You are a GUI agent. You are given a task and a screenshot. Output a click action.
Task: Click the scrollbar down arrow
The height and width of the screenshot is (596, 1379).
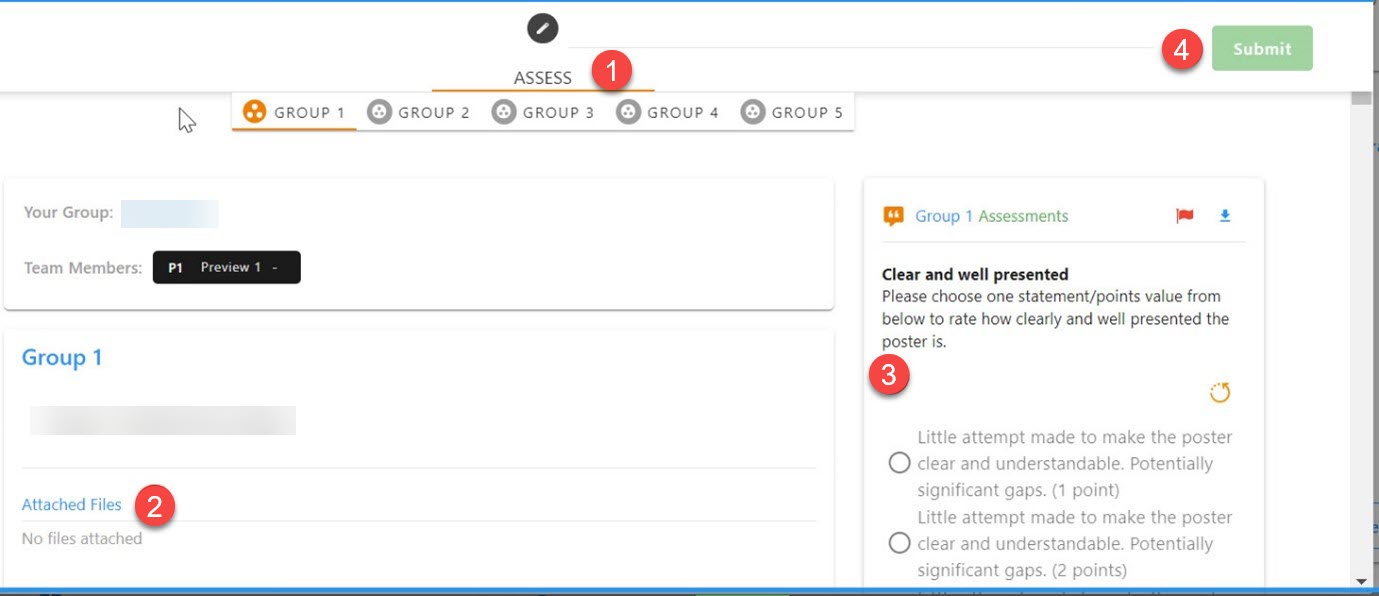coord(1360,581)
